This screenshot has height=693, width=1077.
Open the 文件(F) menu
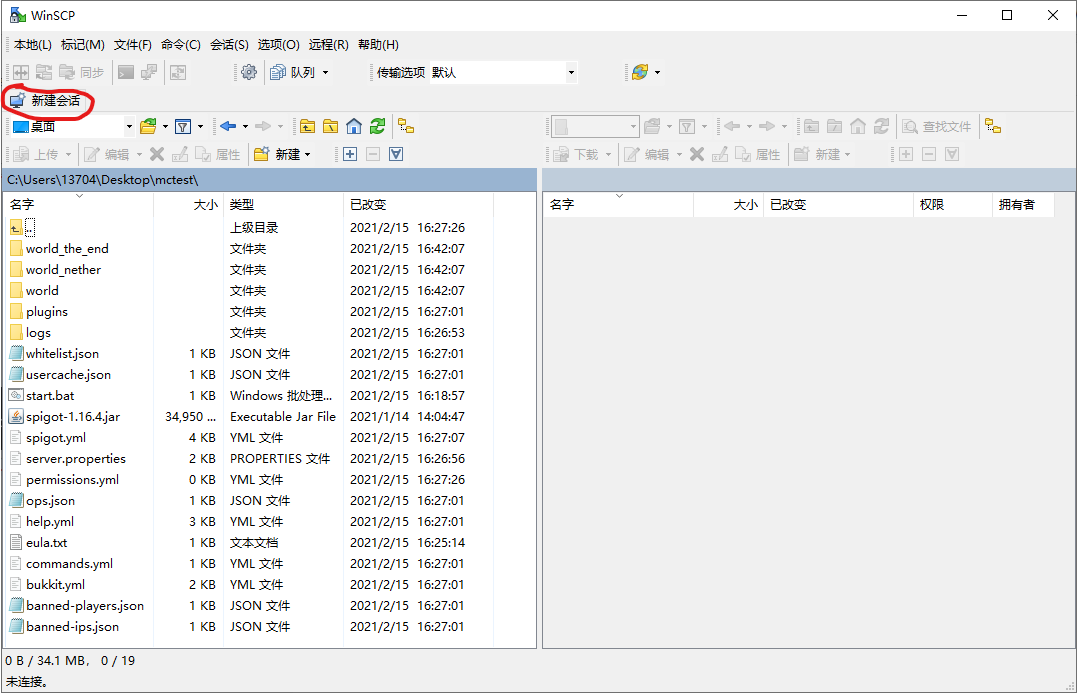coord(133,45)
